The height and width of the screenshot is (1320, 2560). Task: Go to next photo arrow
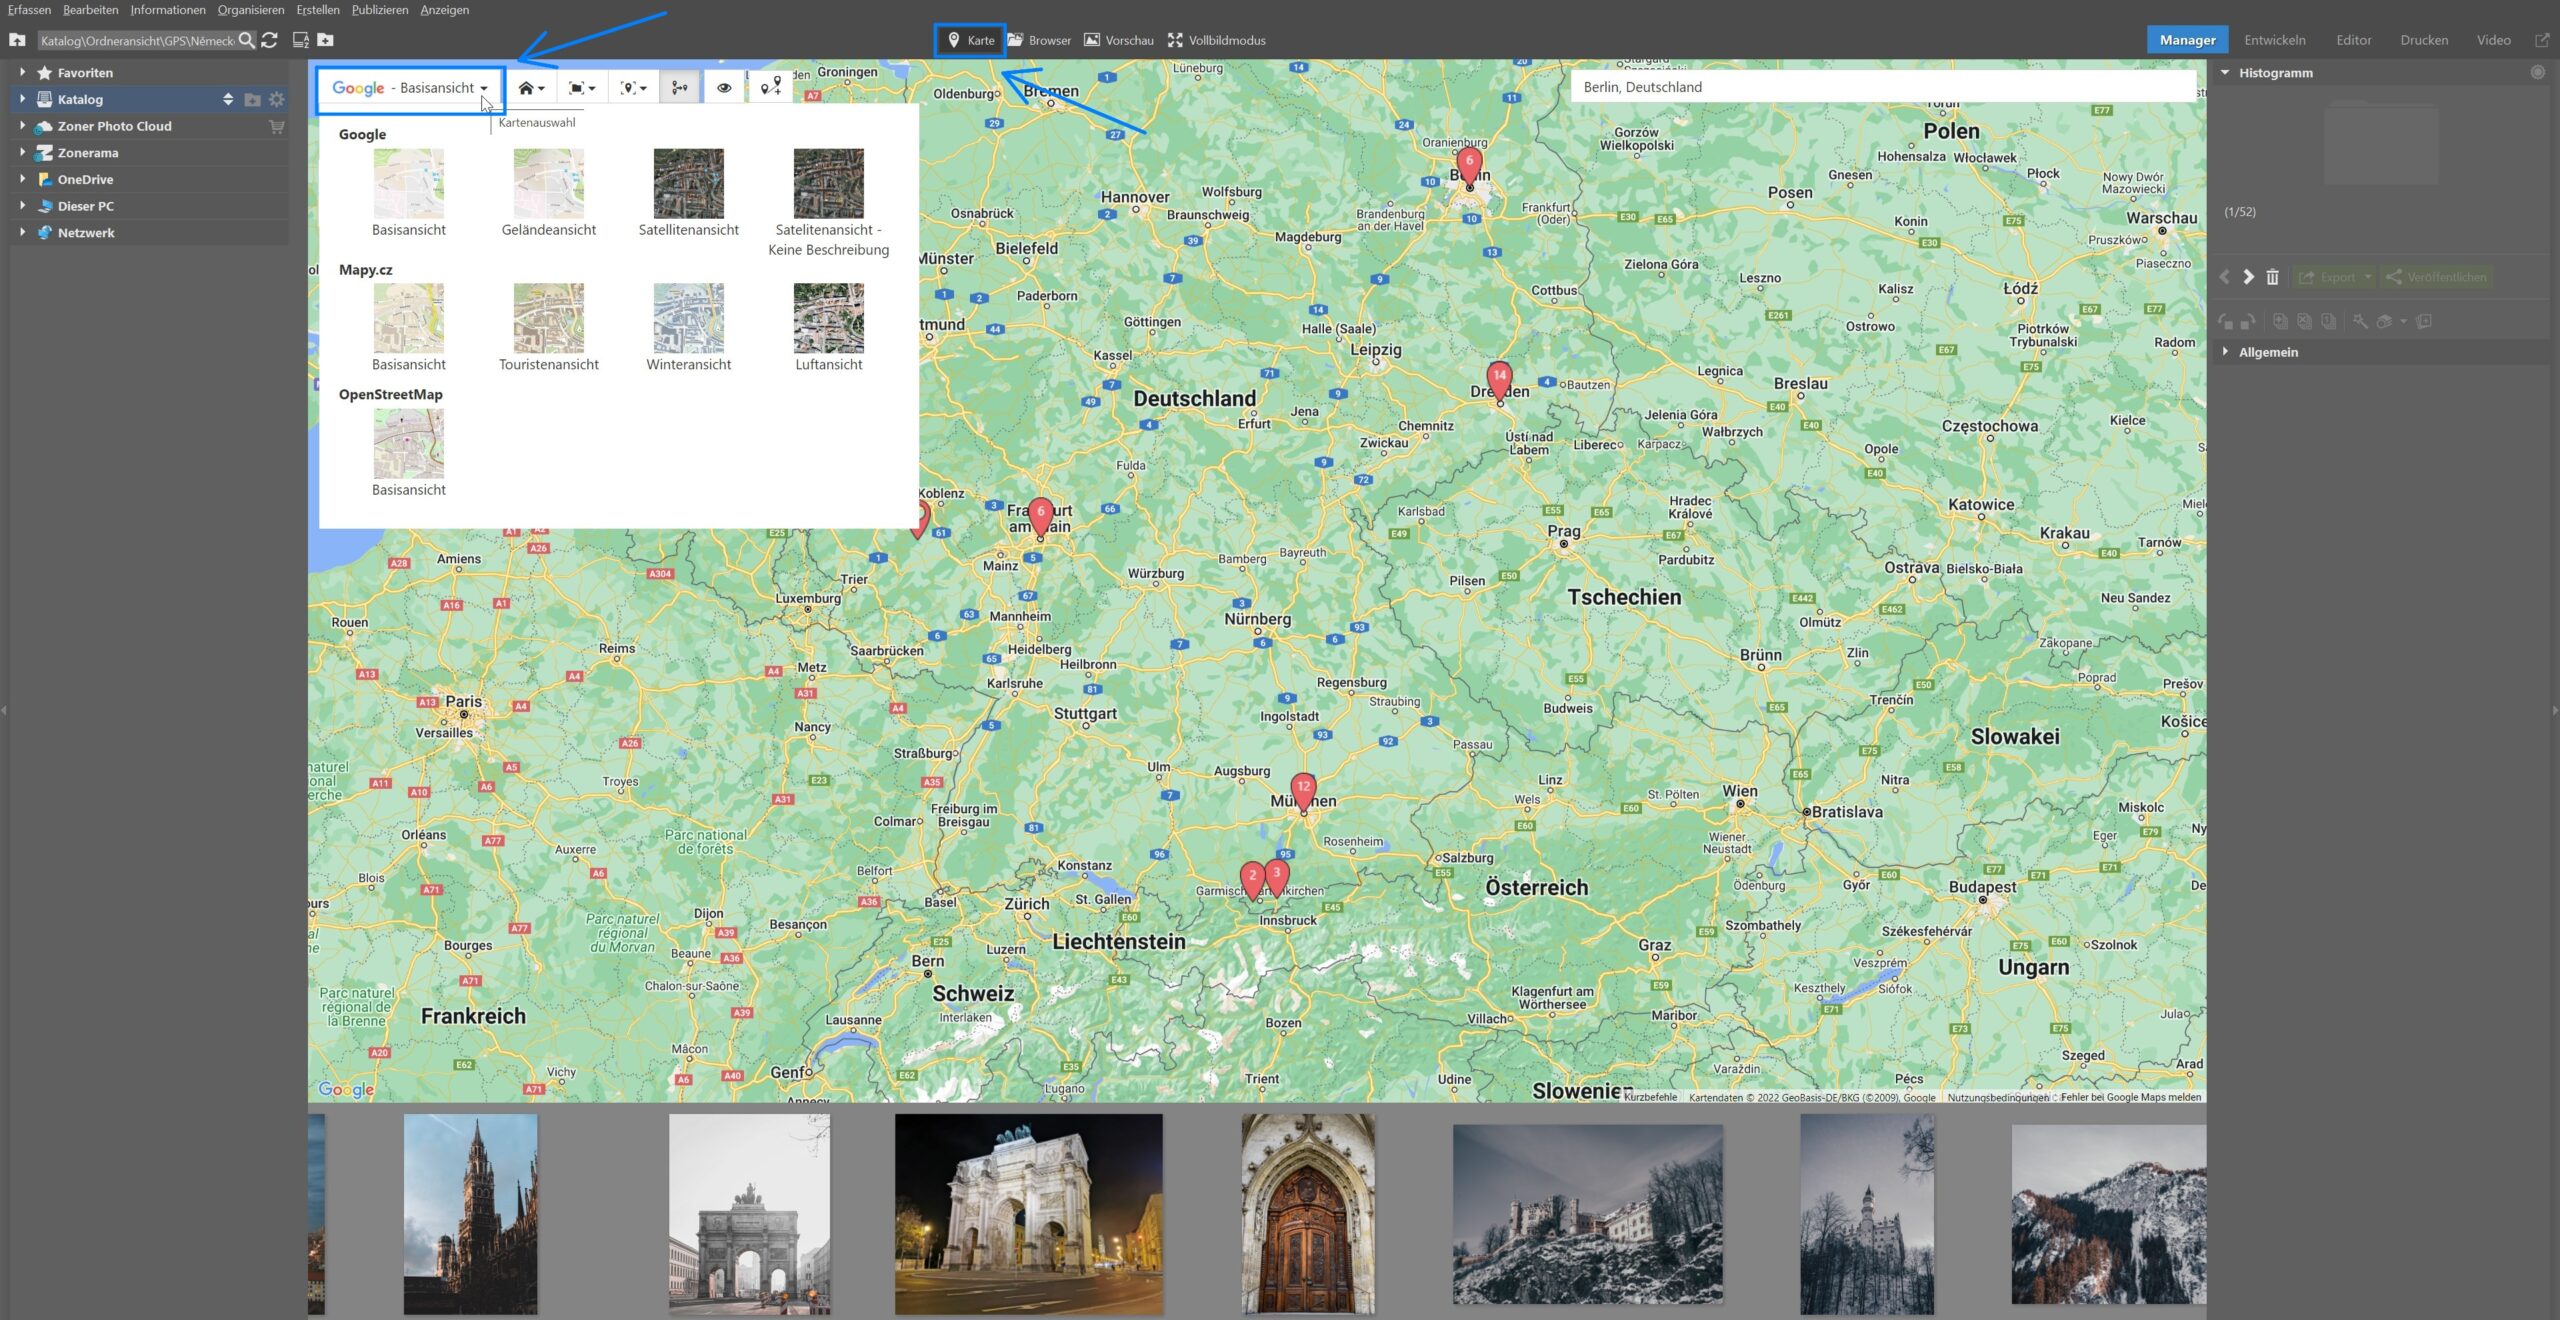pos(2248,277)
